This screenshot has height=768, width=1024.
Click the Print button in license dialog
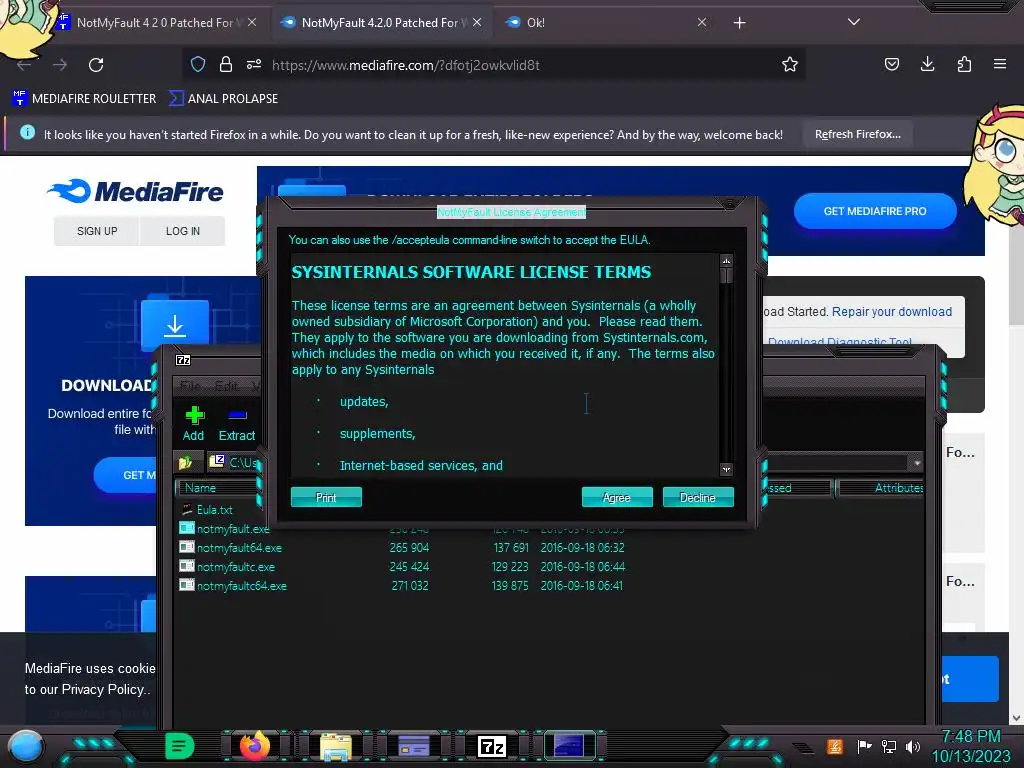point(326,497)
